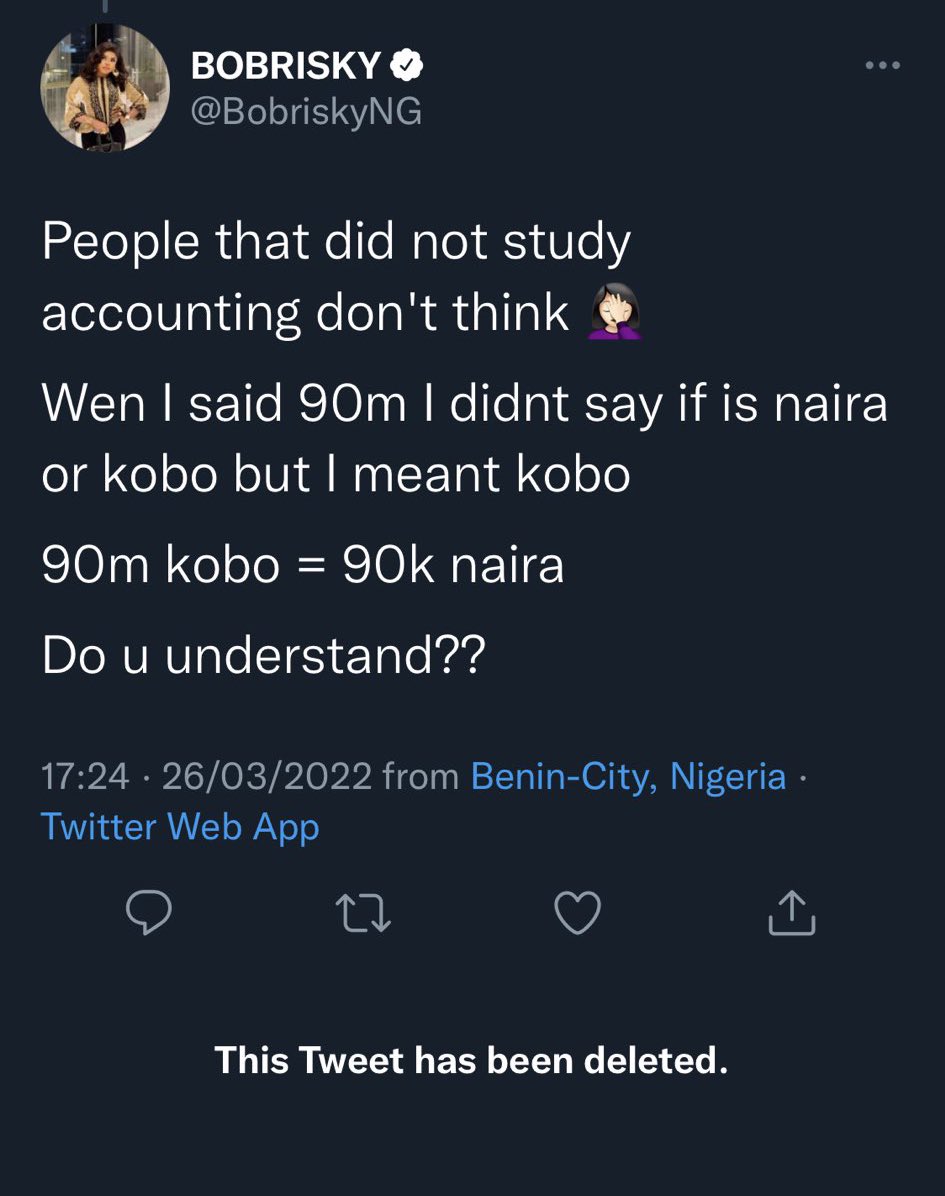Click the line "People that did not study"
945x1196 pixels.
(336, 243)
